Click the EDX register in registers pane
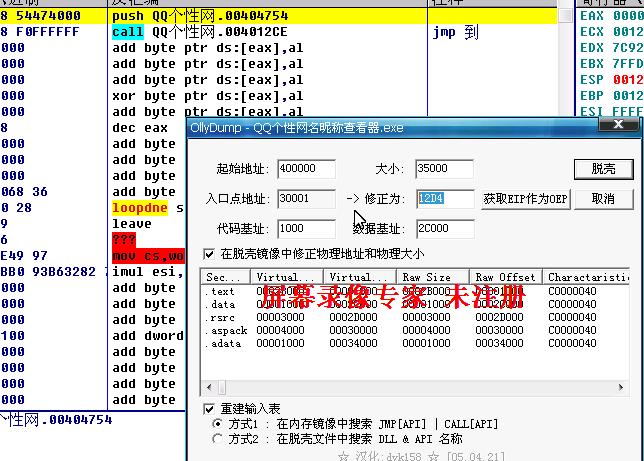The height and width of the screenshot is (461, 644). pyautogui.click(x=592, y=48)
